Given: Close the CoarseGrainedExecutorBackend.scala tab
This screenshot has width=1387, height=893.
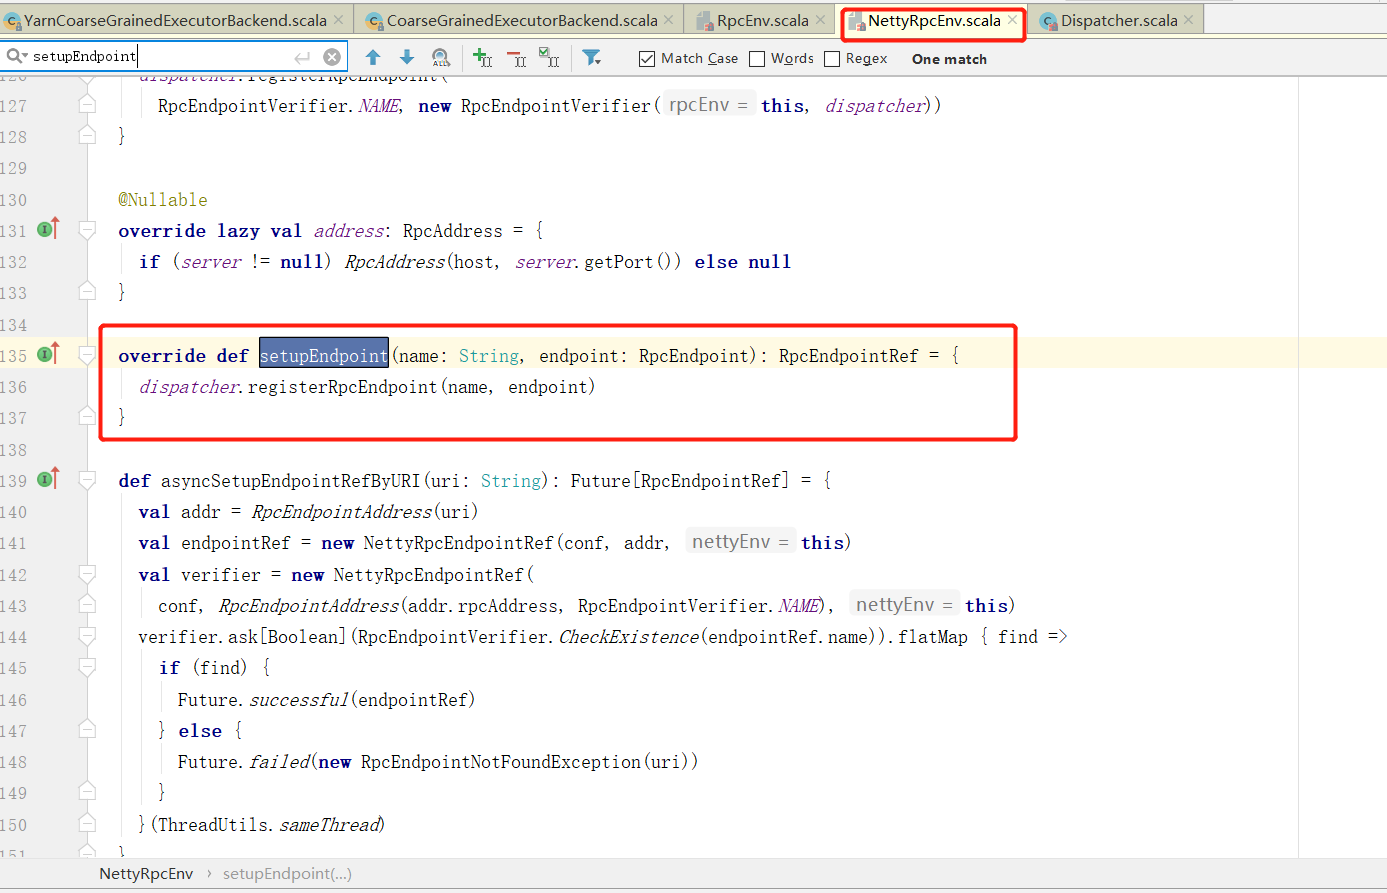Looking at the screenshot, I should click(x=669, y=20).
